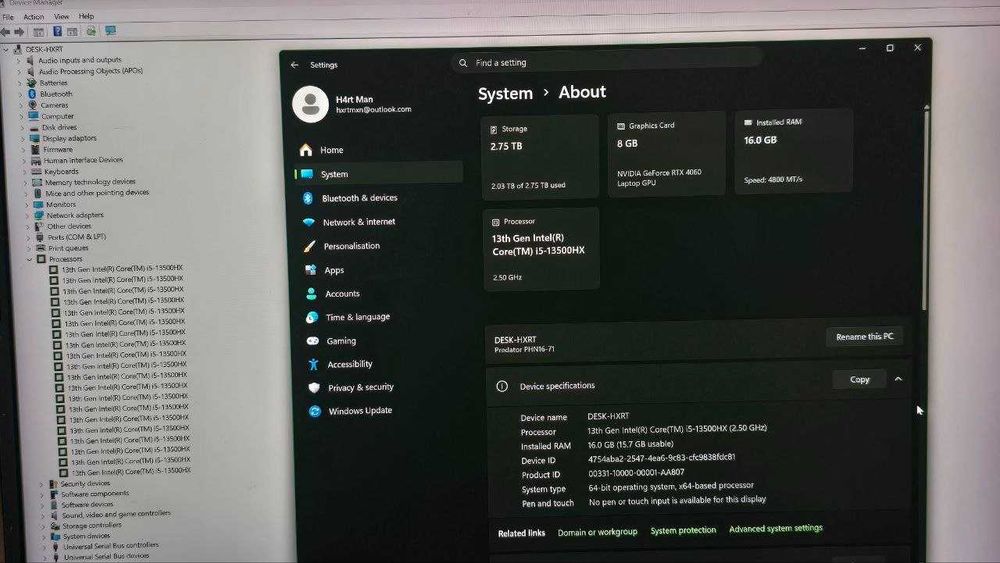Image resolution: width=1000 pixels, height=563 pixels.
Task: Open Time & language settings
Action: click(x=357, y=317)
